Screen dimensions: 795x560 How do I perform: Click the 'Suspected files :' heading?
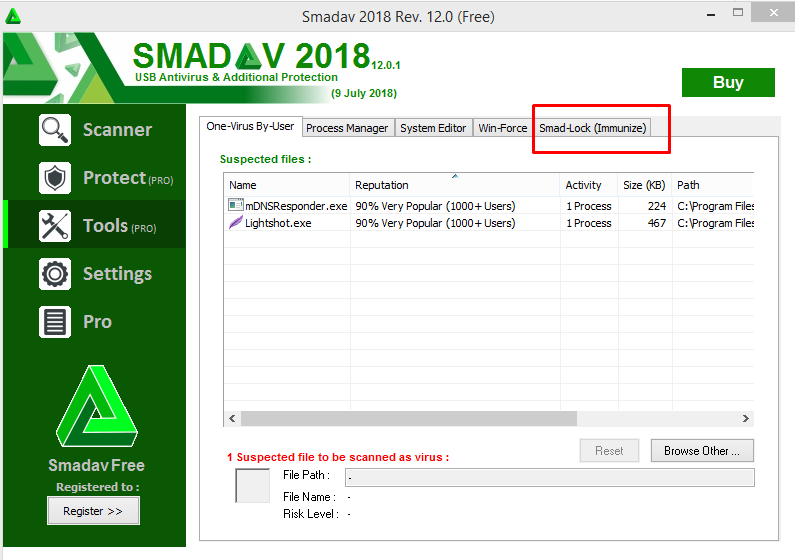[x=265, y=159]
